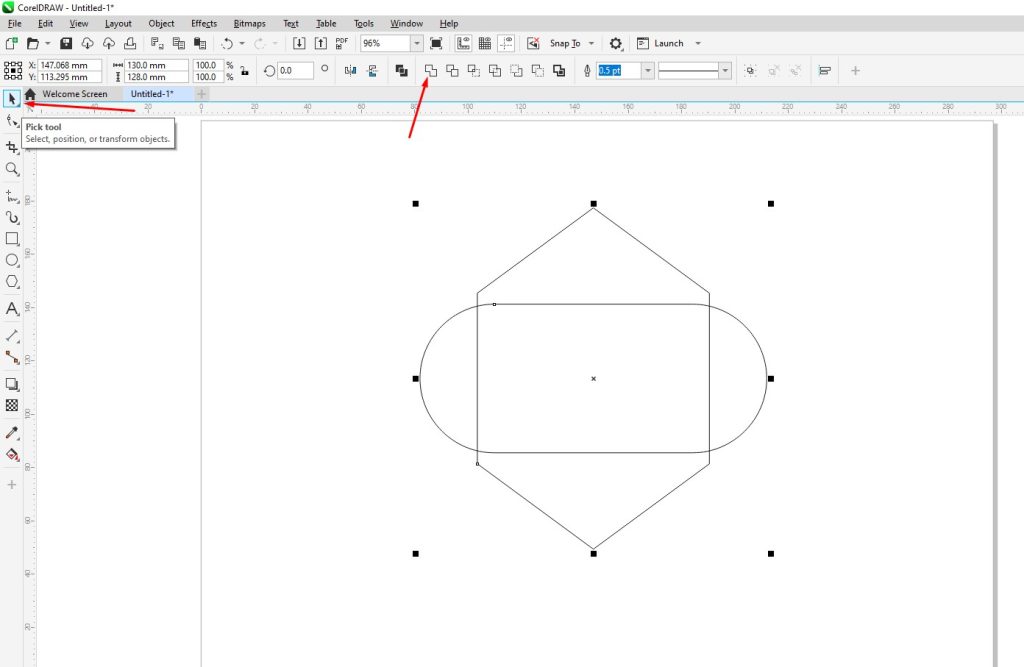Click the Save floppy disk icon
Viewport: 1024px width, 667px height.
[66, 44]
